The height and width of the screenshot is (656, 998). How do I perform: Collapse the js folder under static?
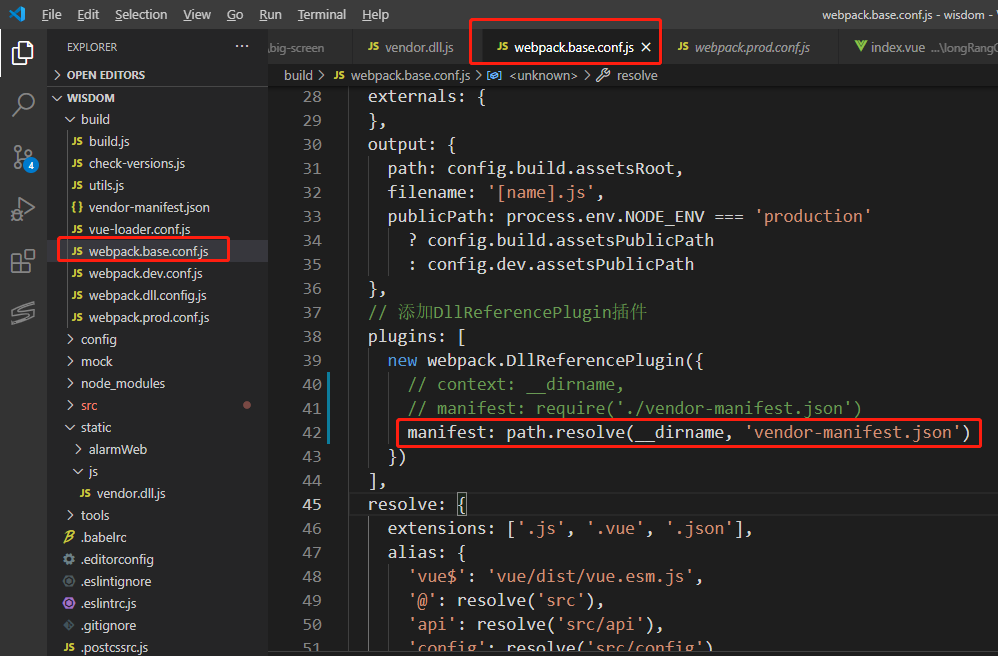coord(157,471)
